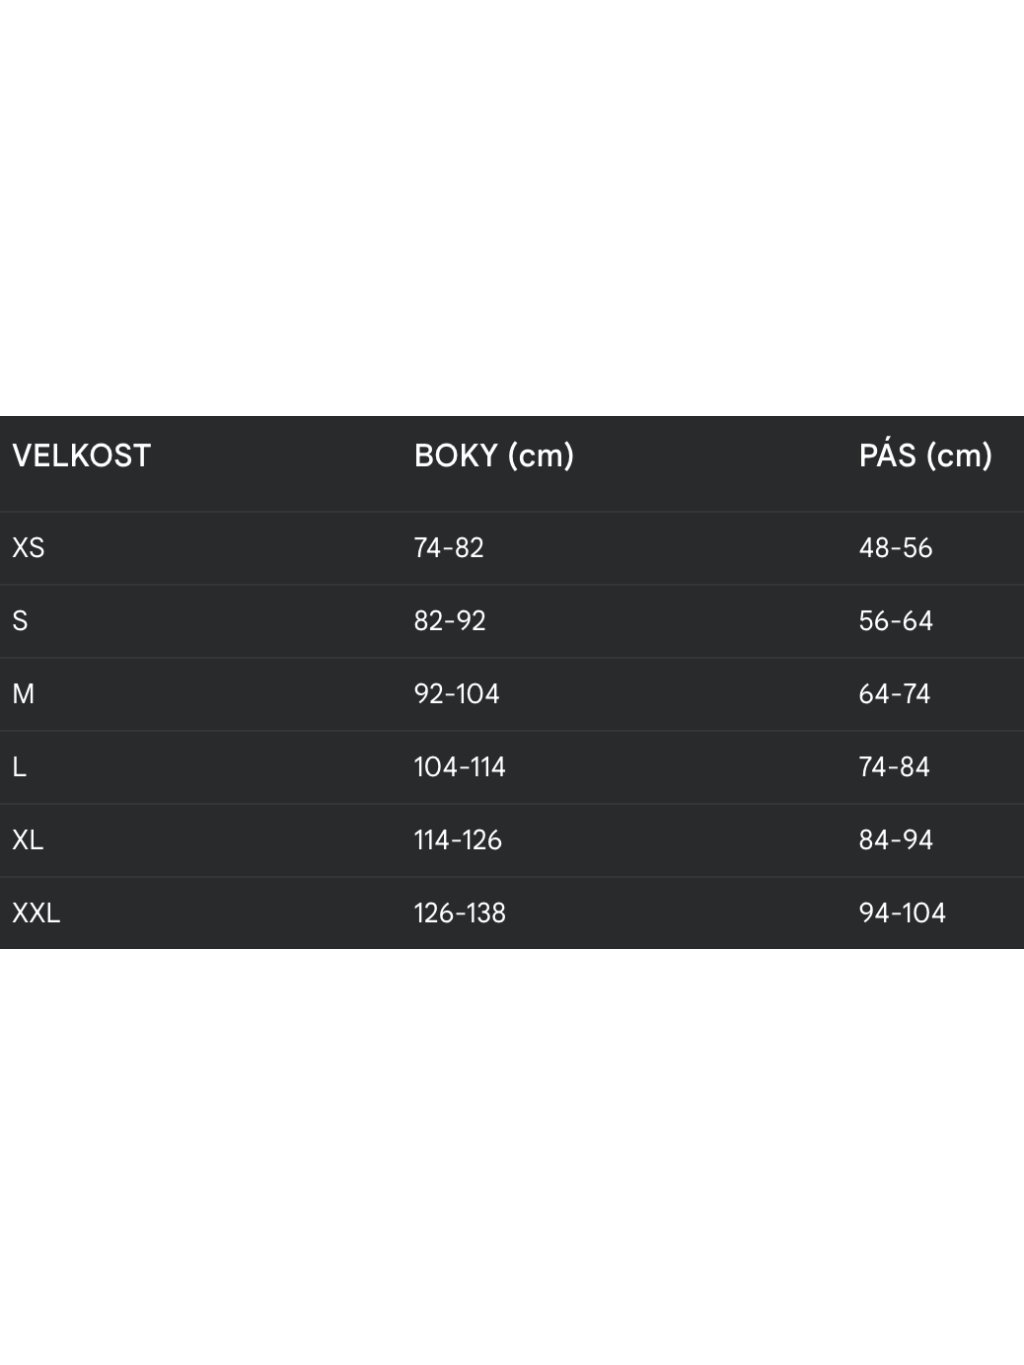
Task: Select the S size cell
Action: click(x=20, y=621)
